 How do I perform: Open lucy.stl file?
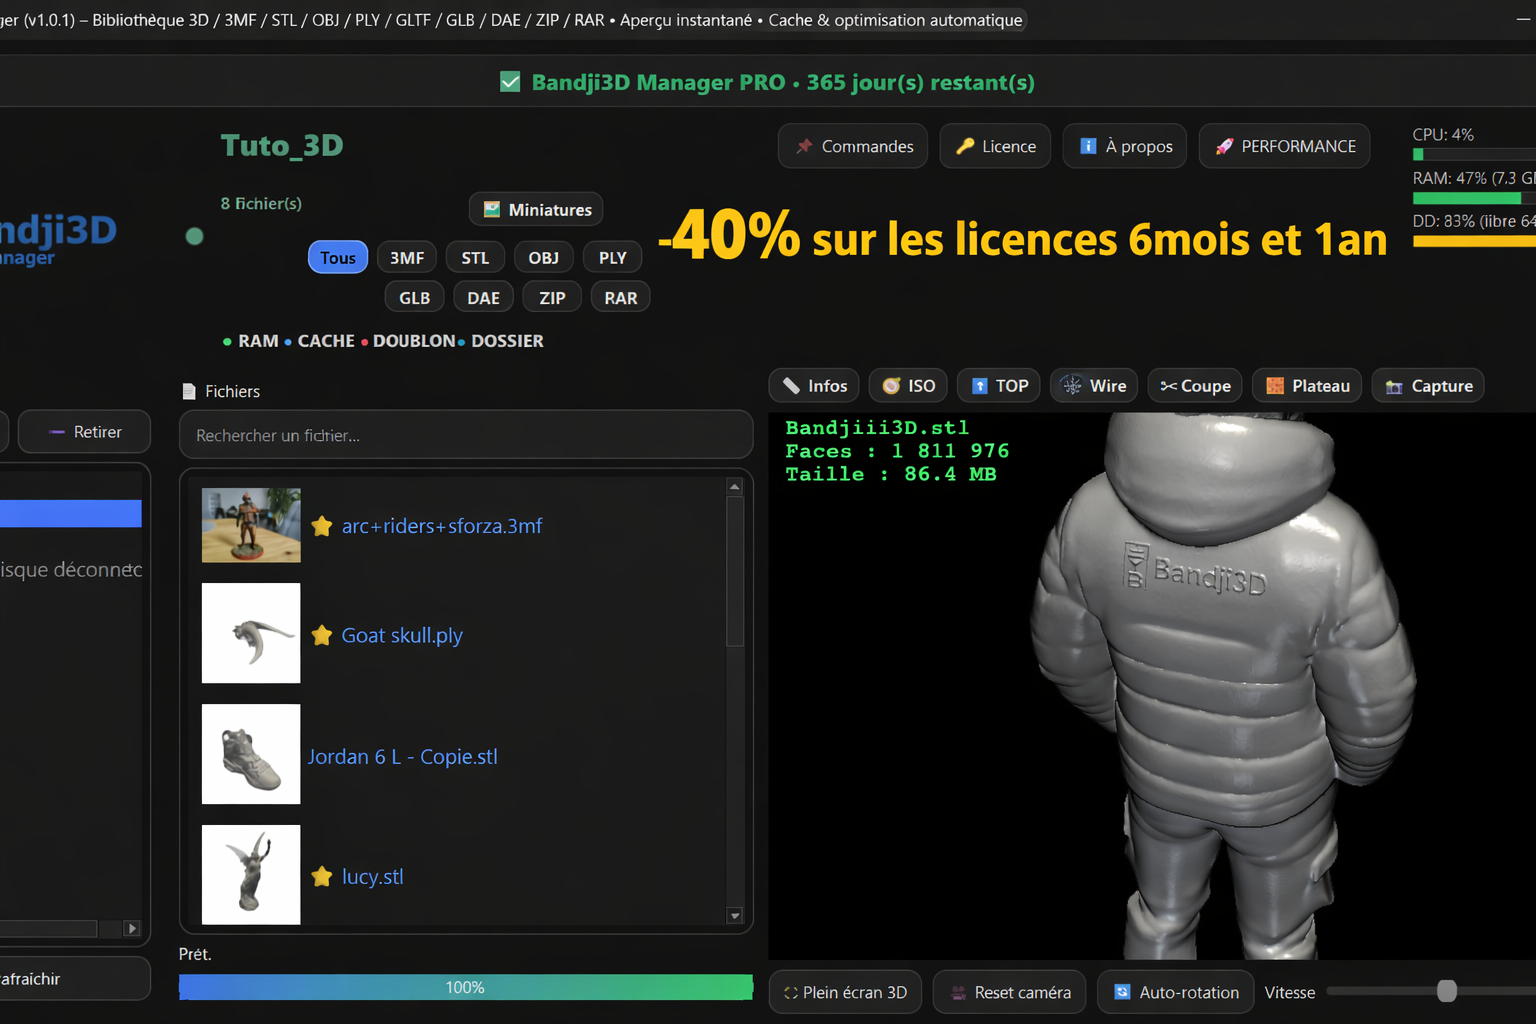point(373,876)
